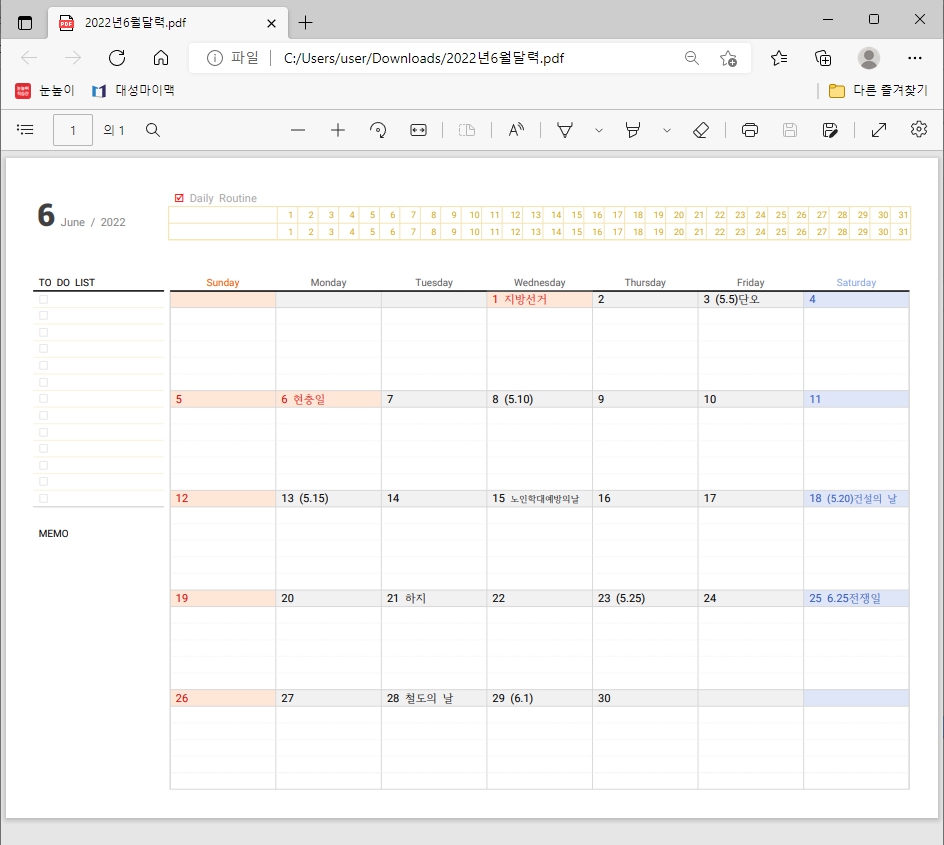The image size is (944, 845).
Task: Open a new browser tab
Action: (306, 23)
